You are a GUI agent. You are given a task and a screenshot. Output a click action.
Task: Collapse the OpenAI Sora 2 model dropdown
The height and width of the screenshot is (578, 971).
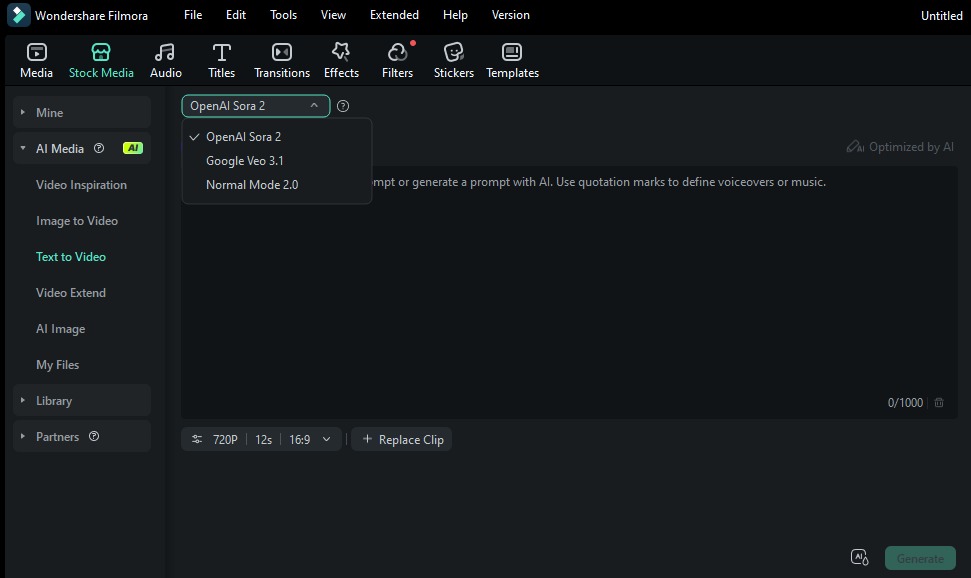[x=314, y=105]
